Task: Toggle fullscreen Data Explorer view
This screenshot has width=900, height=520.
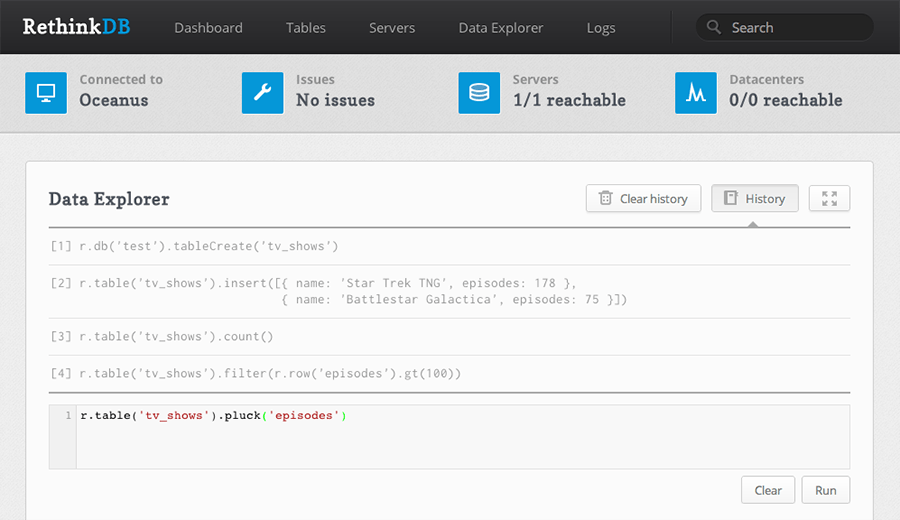Action: tap(829, 198)
